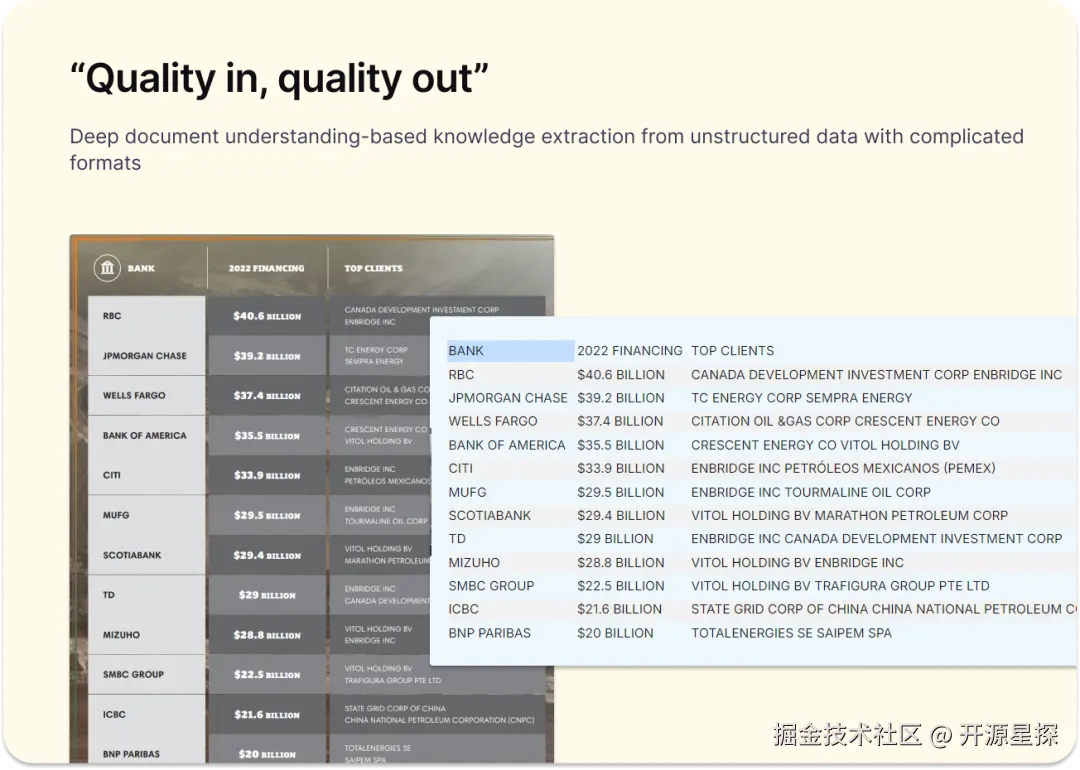1080x770 pixels.
Task: Click CITATION OIL &GAS CORP clients cell
Action: coord(845,422)
